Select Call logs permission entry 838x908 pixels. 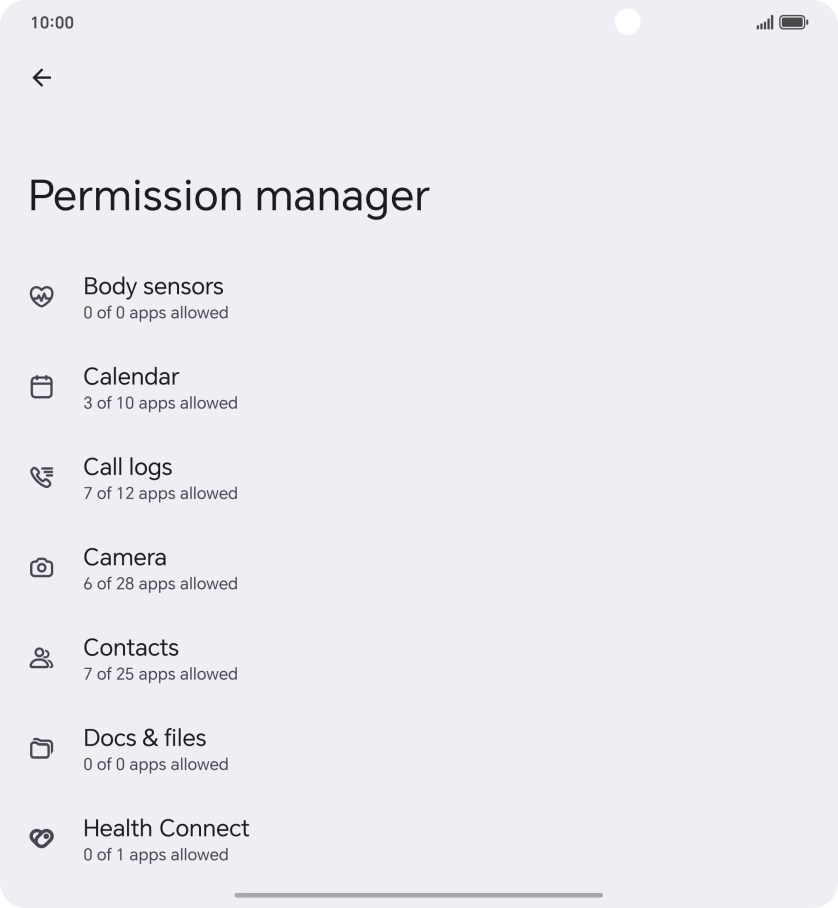coord(128,467)
